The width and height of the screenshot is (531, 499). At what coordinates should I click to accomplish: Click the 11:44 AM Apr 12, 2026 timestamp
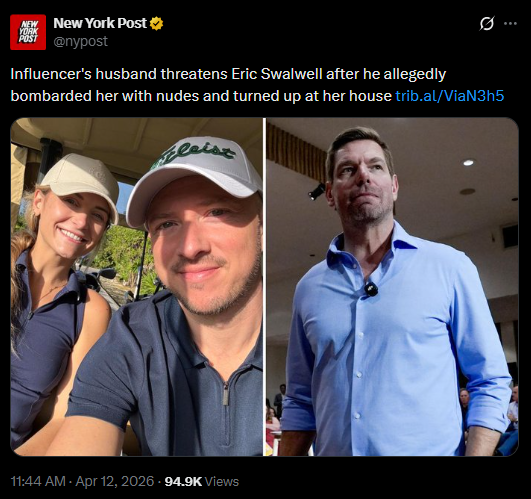(82, 481)
